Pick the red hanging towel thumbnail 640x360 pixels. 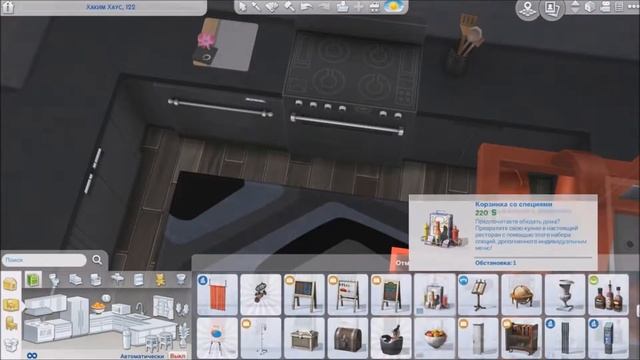[x=217, y=295]
